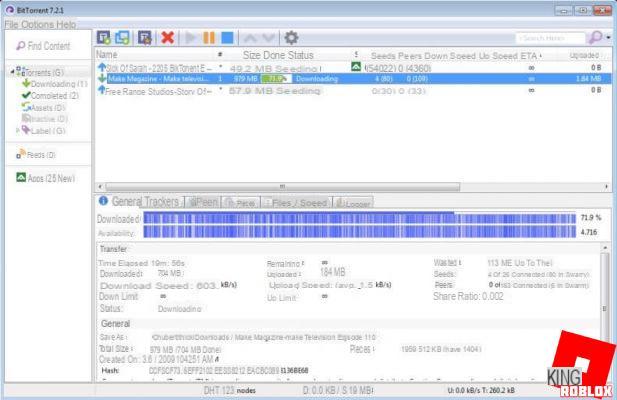Sort the list by the Uploaded column
The image size is (617, 400).
584,55
